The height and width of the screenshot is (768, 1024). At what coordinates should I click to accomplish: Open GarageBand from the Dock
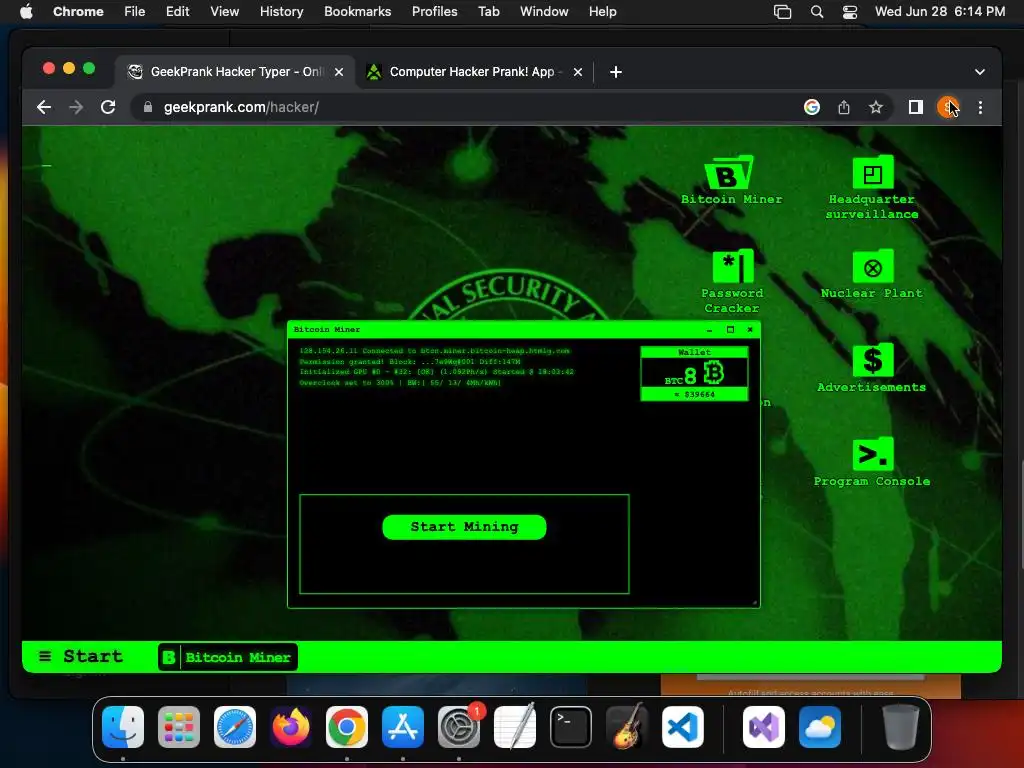[x=627, y=727]
